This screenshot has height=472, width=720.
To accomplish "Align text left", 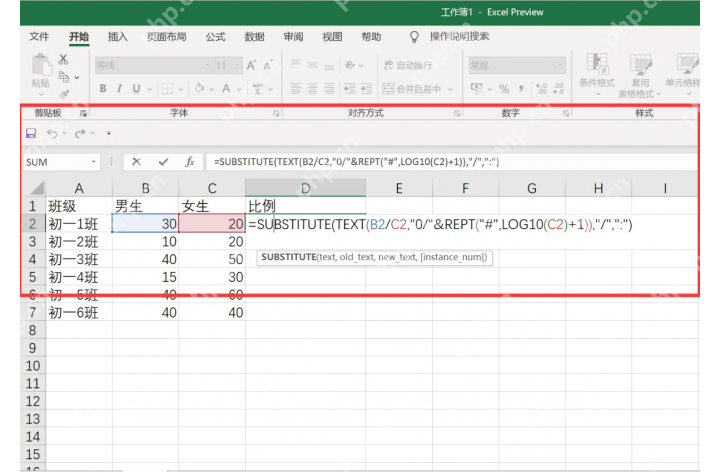I will coord(296,89).
